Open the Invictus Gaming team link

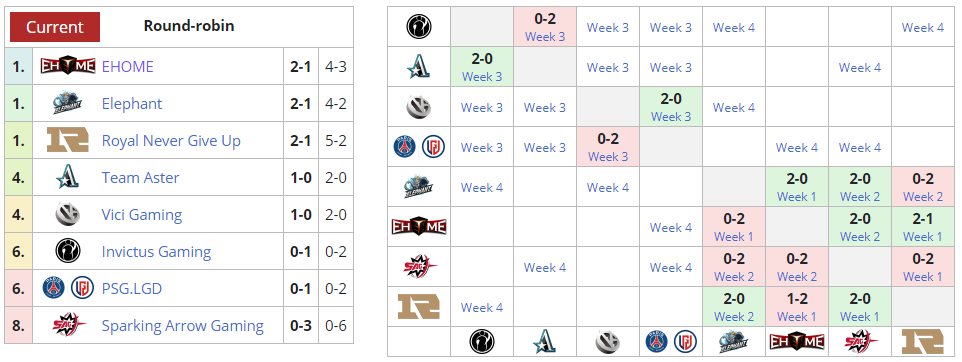tap(156, 252)
